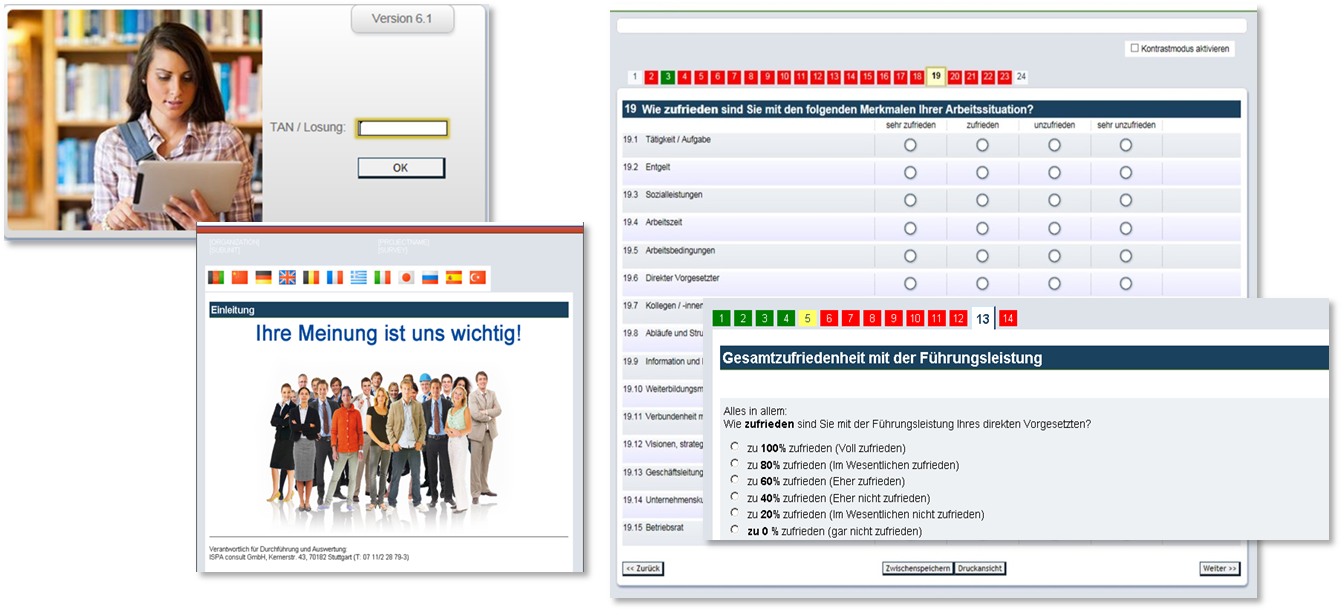Choose the United Kingdom flag language
Screen dimensions: 1342x611
click(x=287, y=277)
